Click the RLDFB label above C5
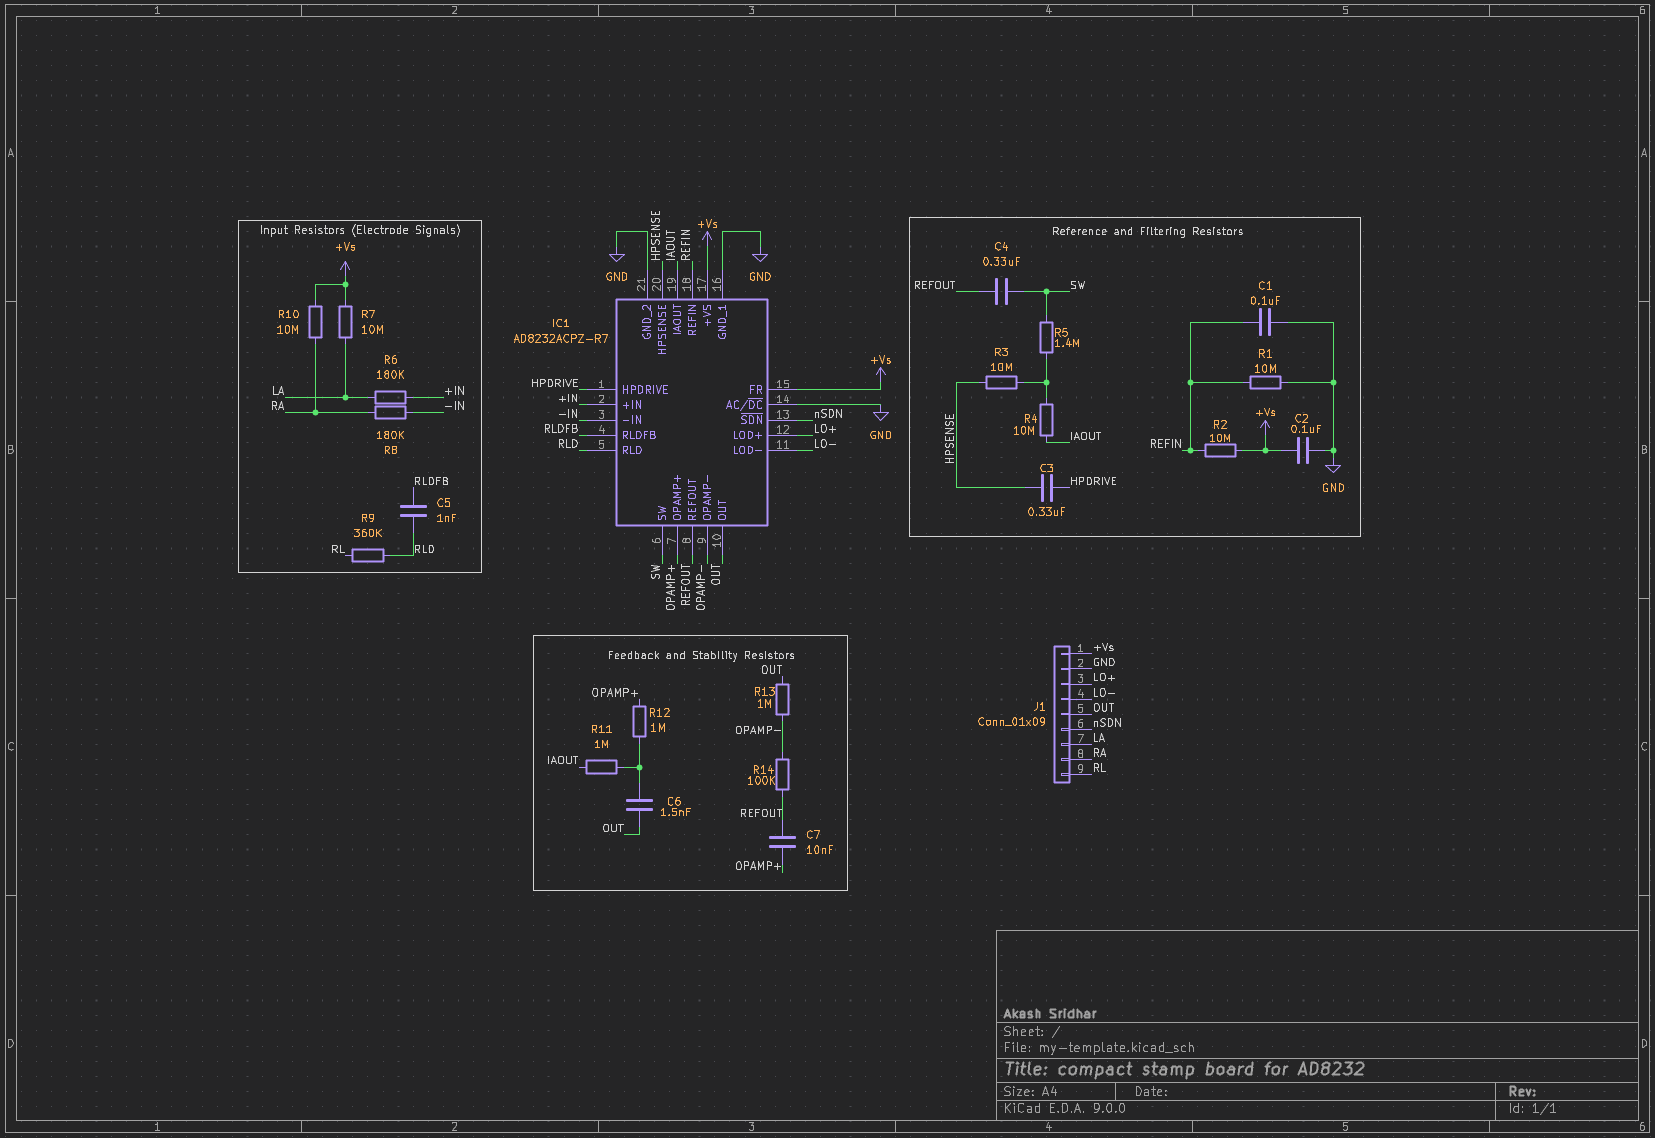 coord(431,481)
